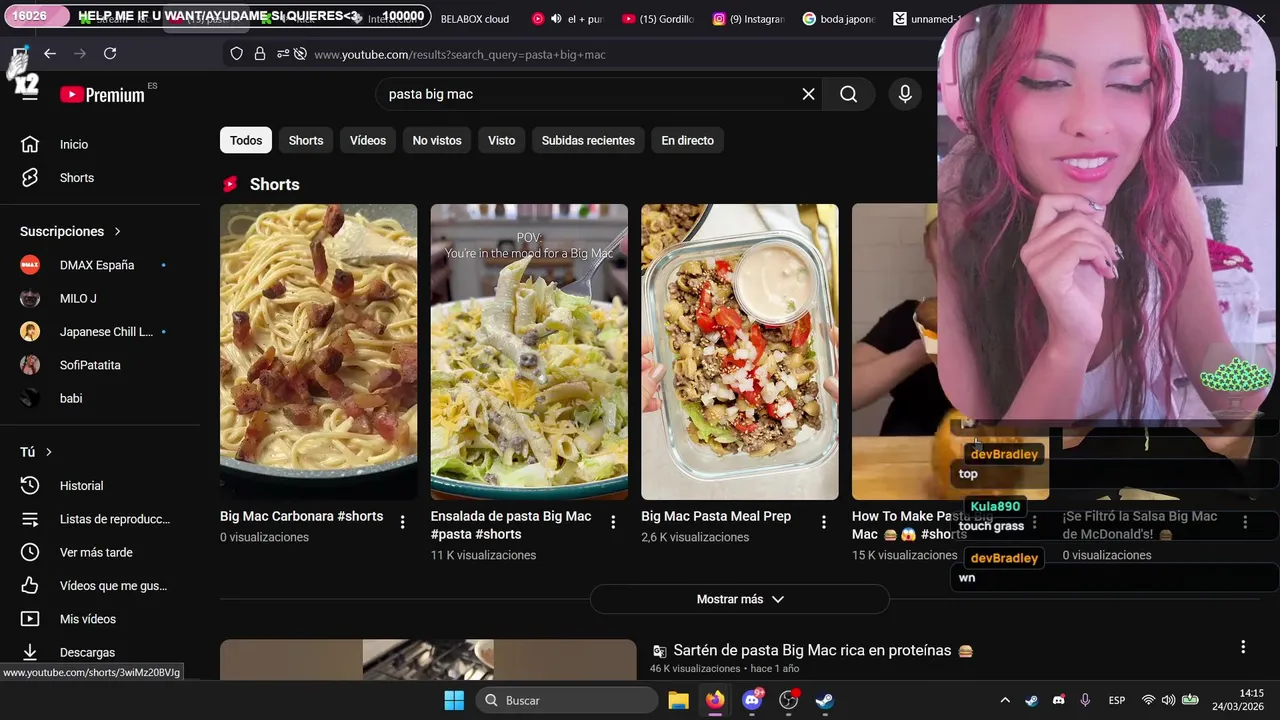Open options for Sartén de pasta Big Mac video

(1243, 647)
